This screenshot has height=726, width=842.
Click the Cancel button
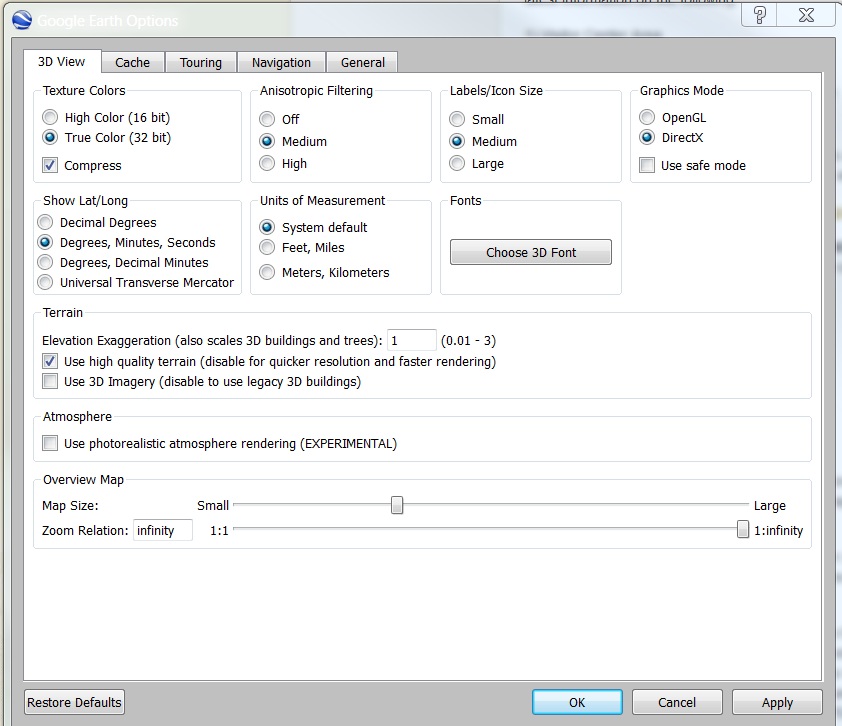tap(677, 702)
